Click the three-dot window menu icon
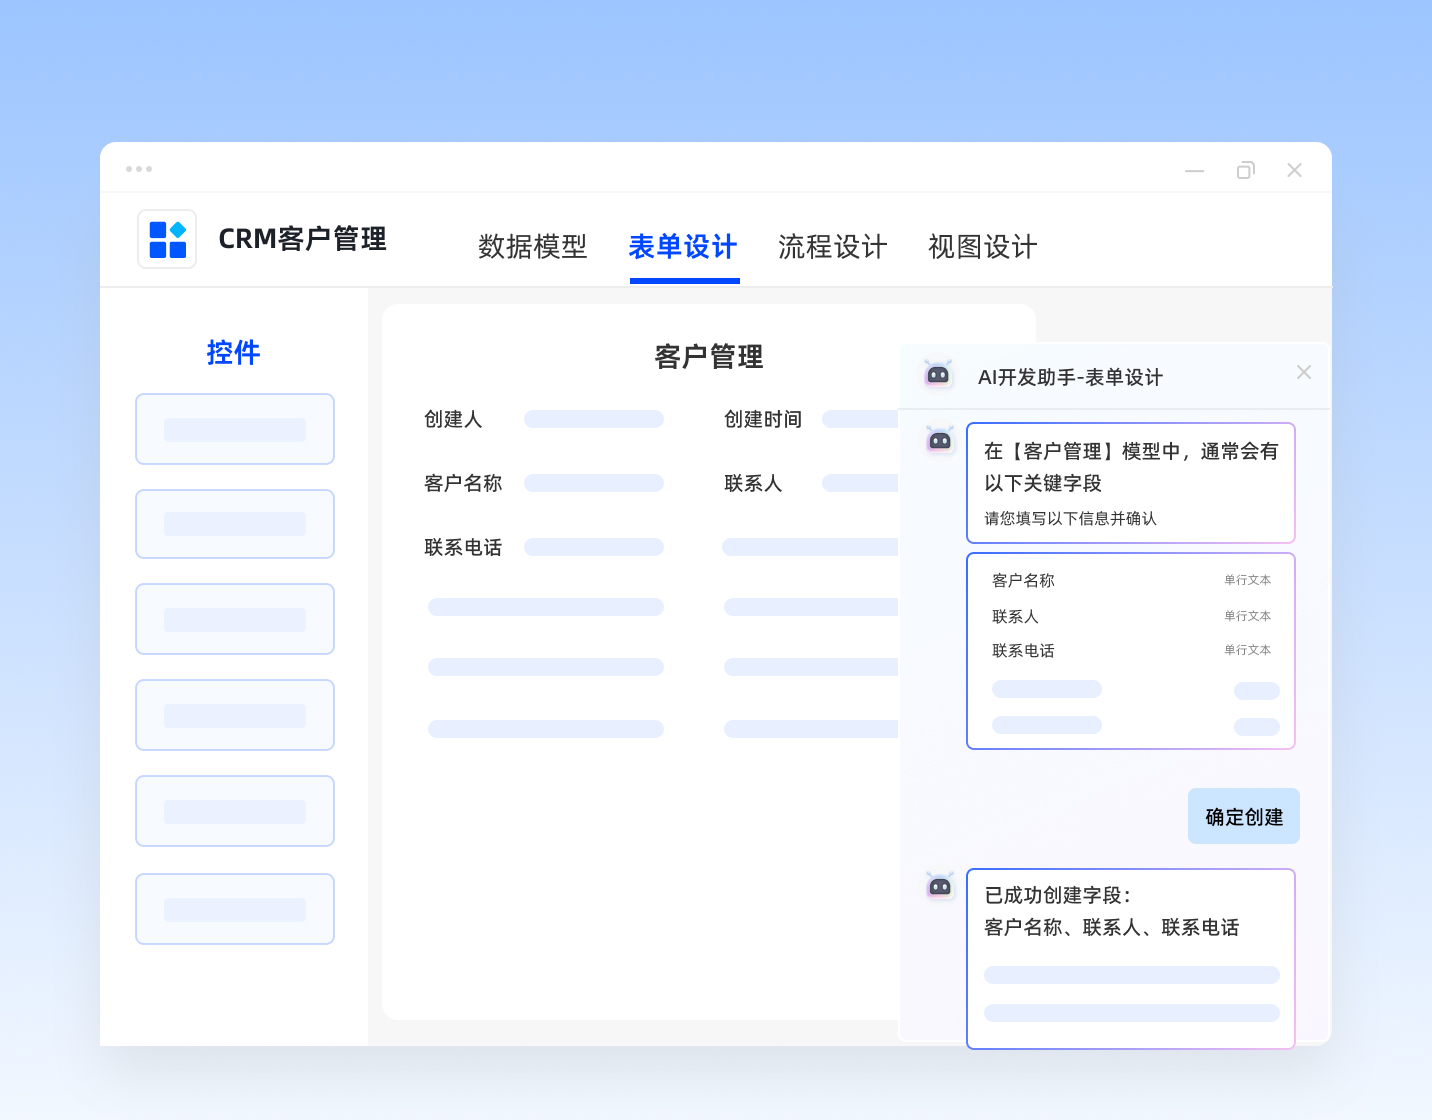Viewport: 1432px width, 1120px height. point(139,169)
